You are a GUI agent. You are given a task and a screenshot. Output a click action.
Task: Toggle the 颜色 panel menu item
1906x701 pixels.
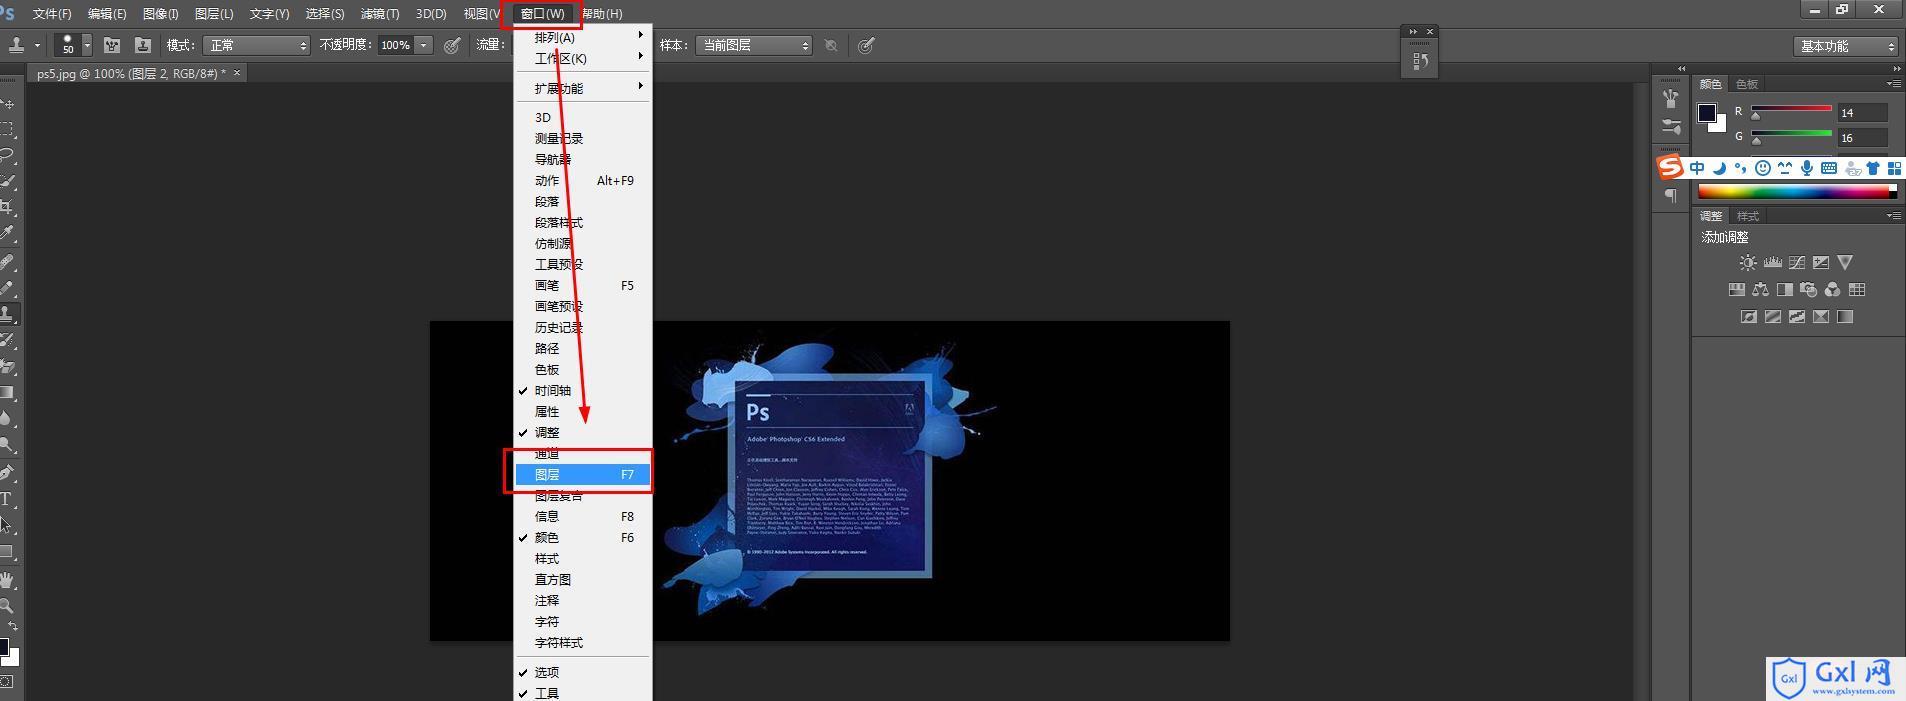pos(583,538)
